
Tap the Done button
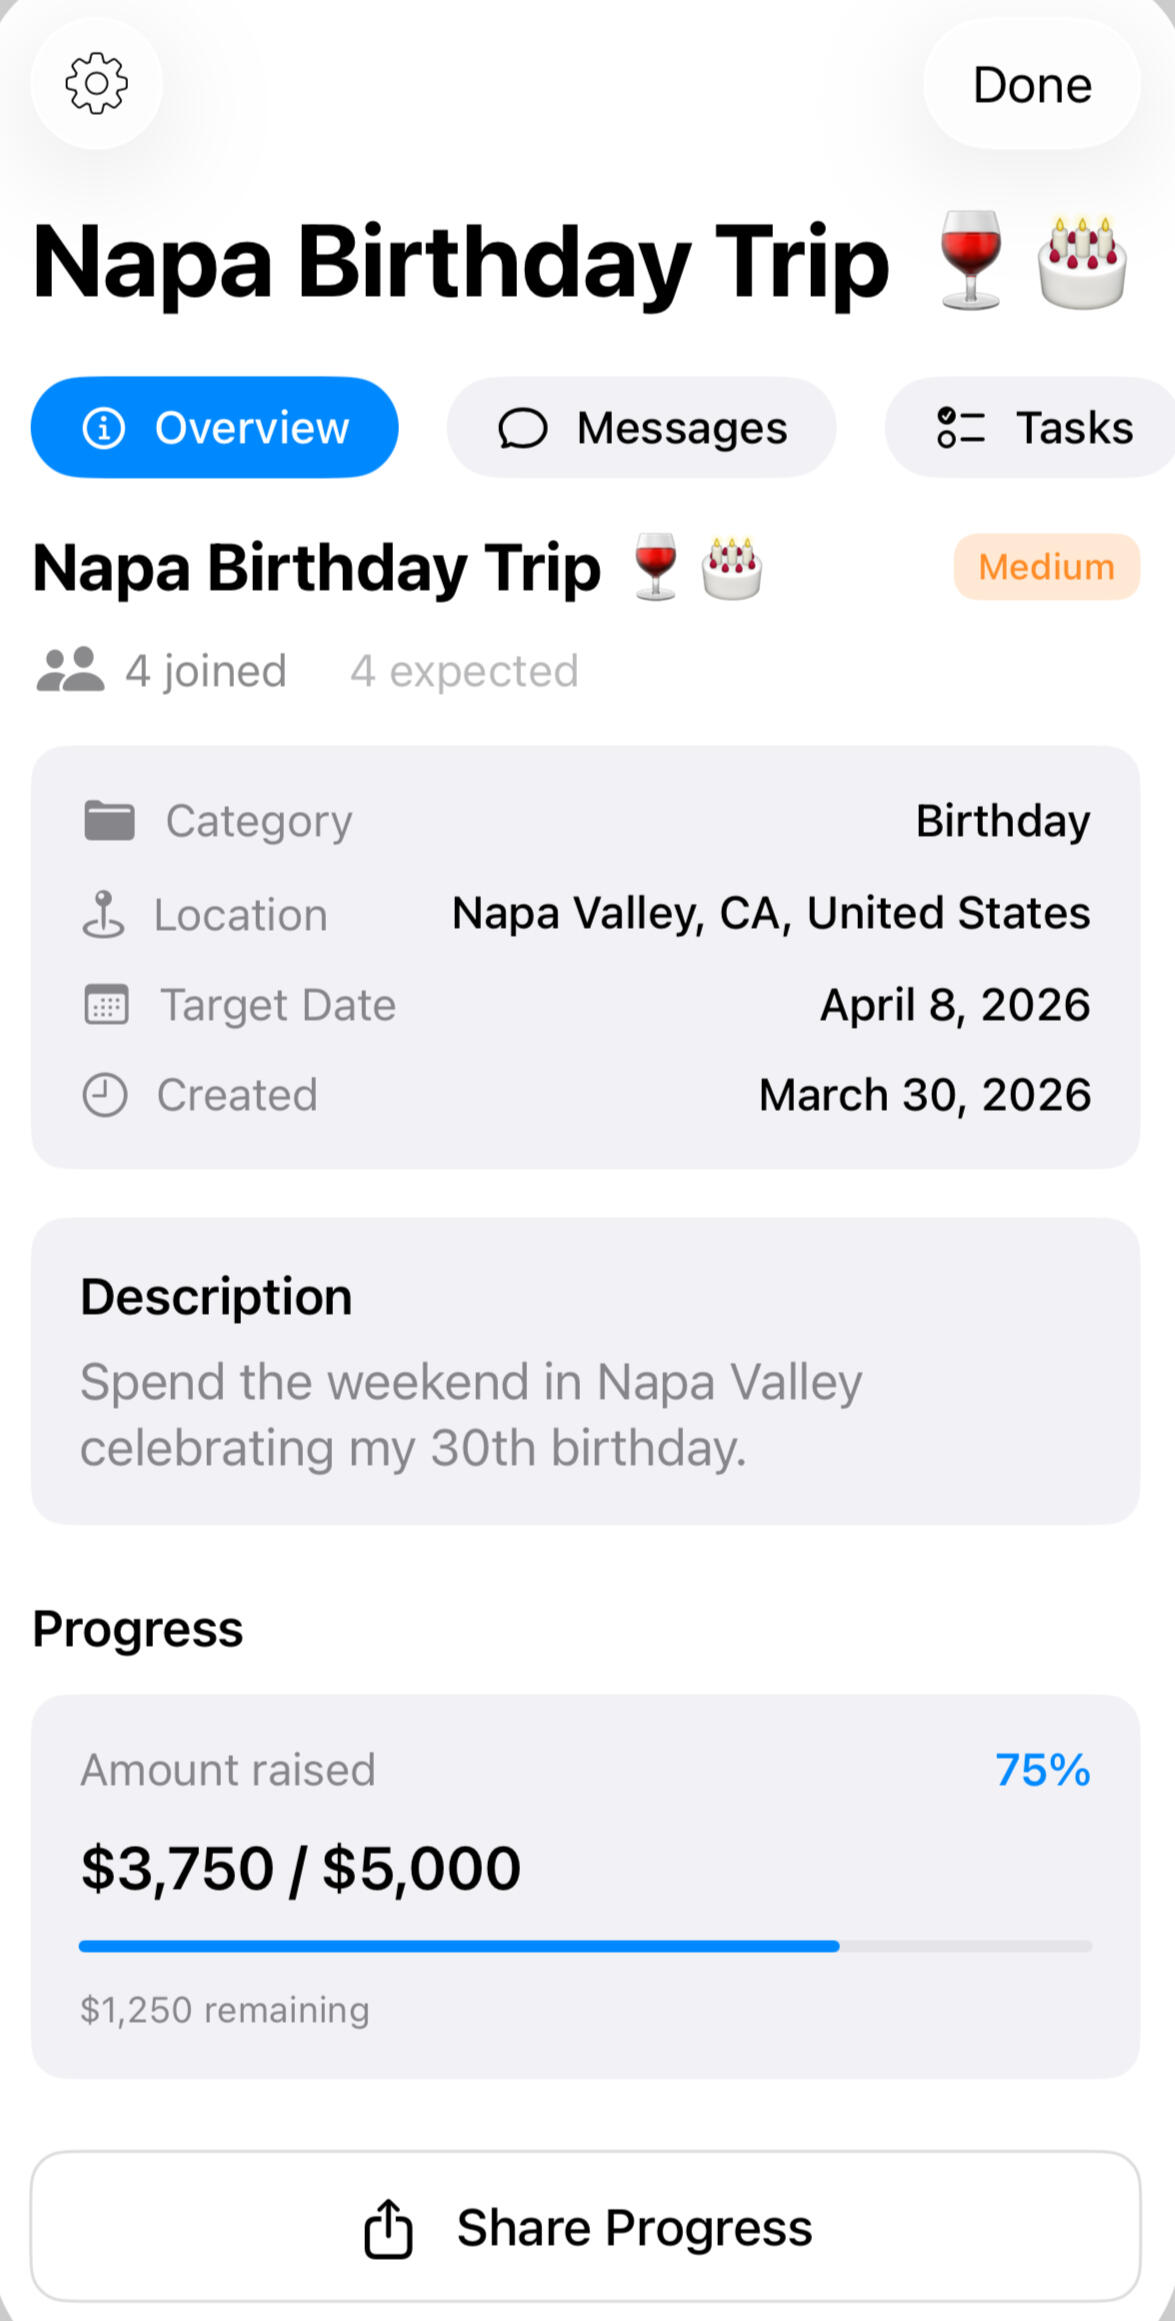coord(1031,85)
